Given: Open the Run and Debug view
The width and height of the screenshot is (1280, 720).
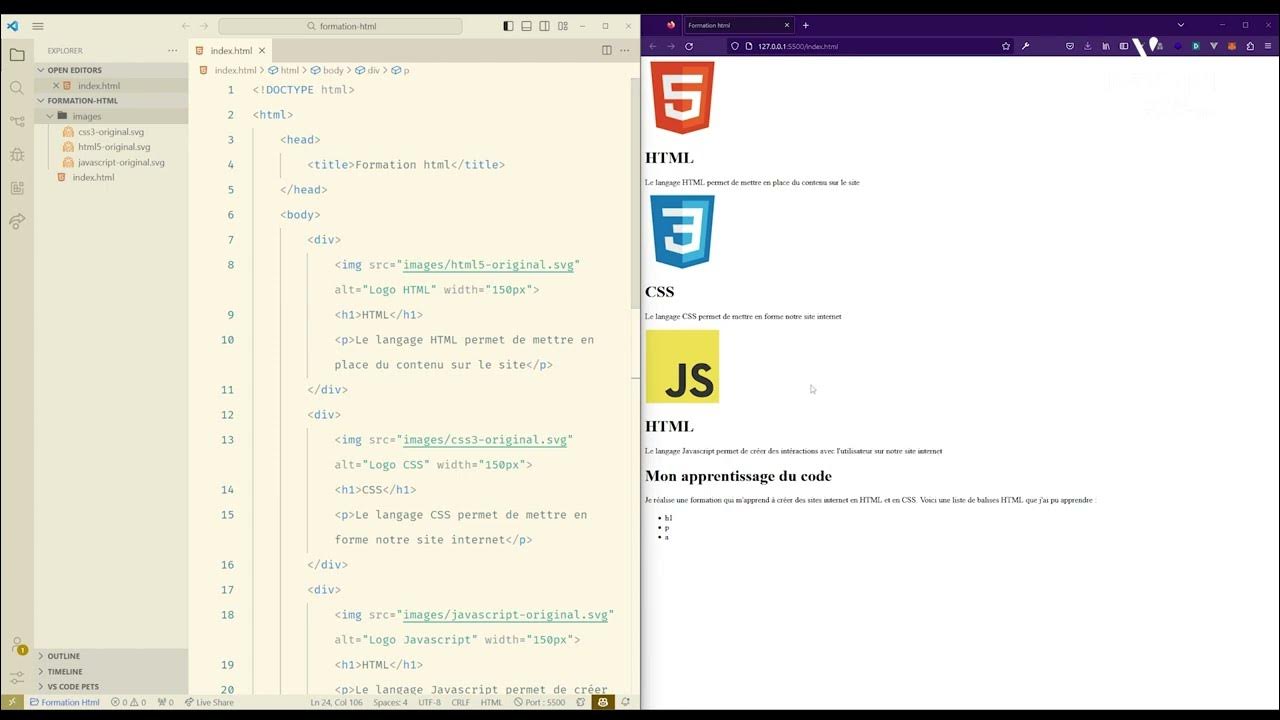Looking at the screenshot, I should [17, 154].
